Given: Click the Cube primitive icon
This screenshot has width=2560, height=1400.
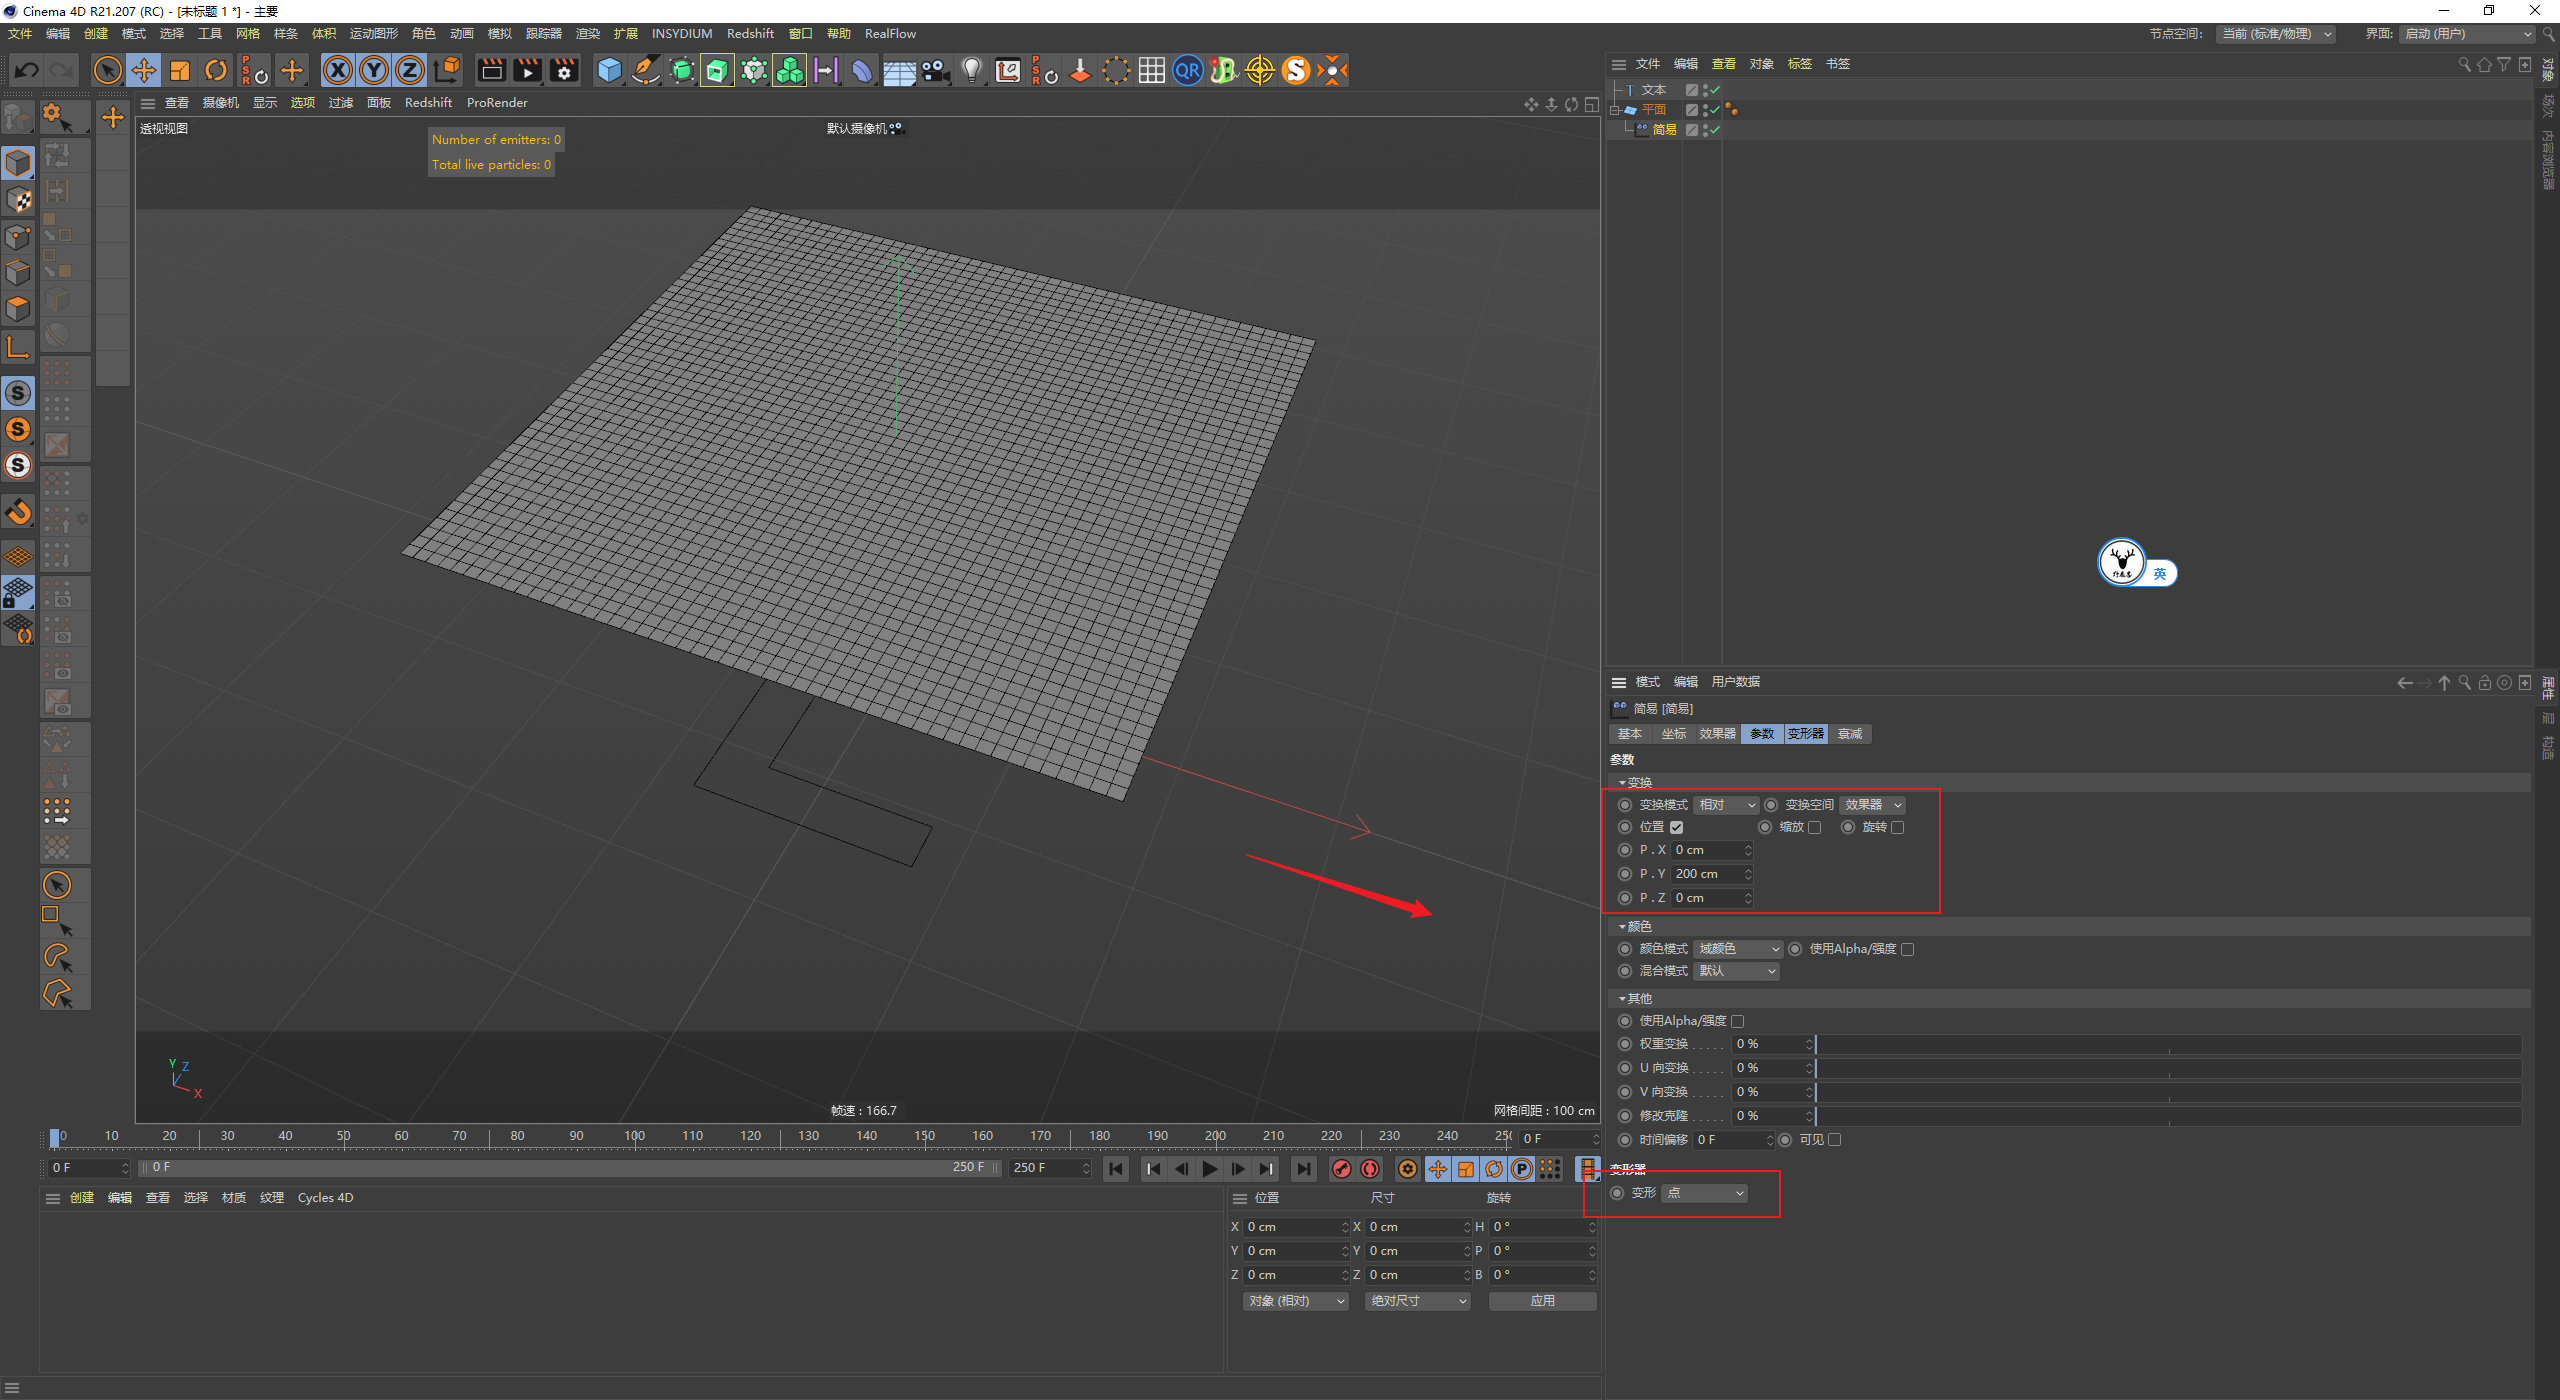Looking at the screenshot, I should pyautogui.click(x=609, y=70).
